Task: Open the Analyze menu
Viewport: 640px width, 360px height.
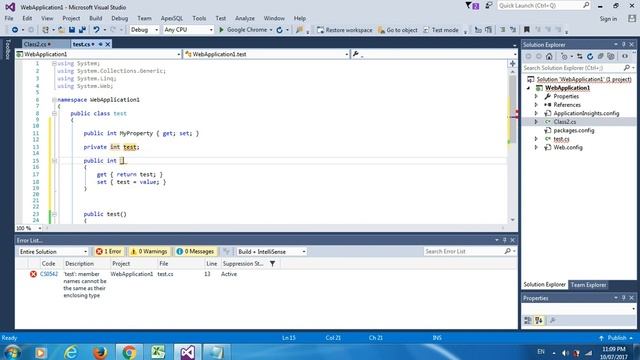Action: click(x=244, y=18)
